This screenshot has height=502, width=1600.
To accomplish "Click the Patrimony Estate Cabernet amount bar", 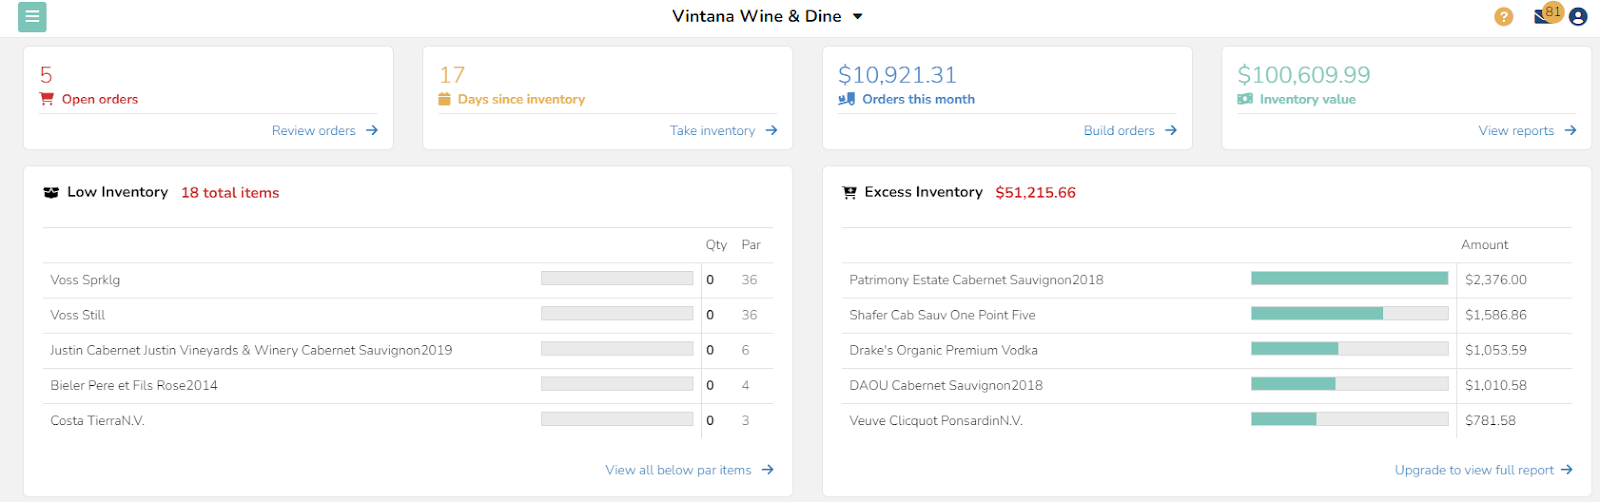I will click(1349, 279).
